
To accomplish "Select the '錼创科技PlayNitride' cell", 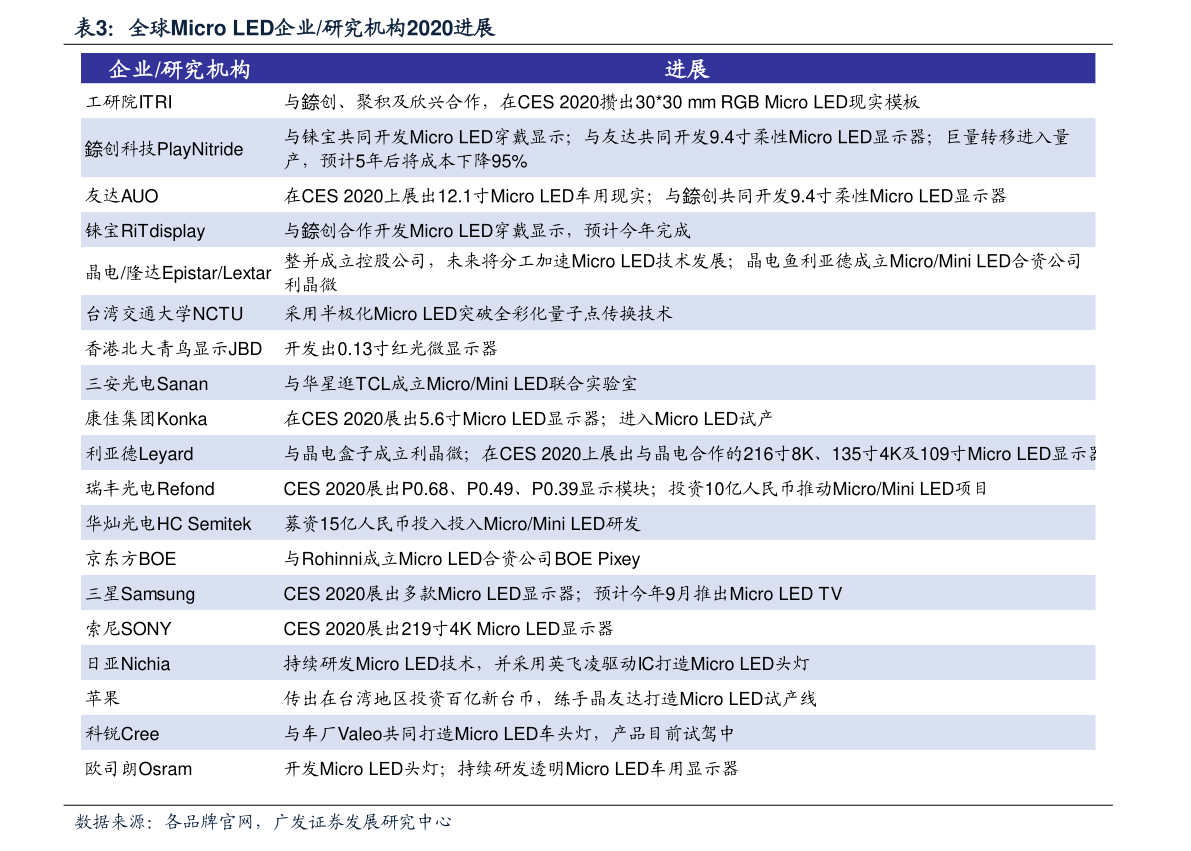I will [164, 149].
